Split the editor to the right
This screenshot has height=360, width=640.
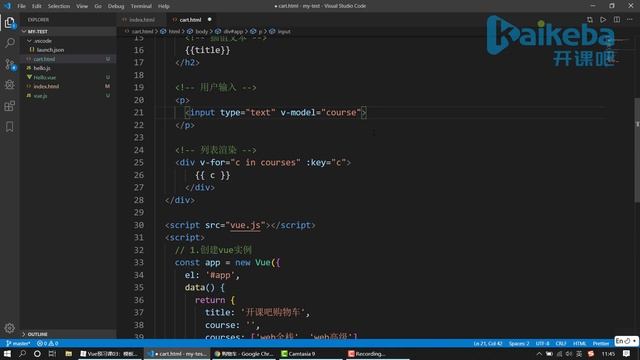(617, 20)
